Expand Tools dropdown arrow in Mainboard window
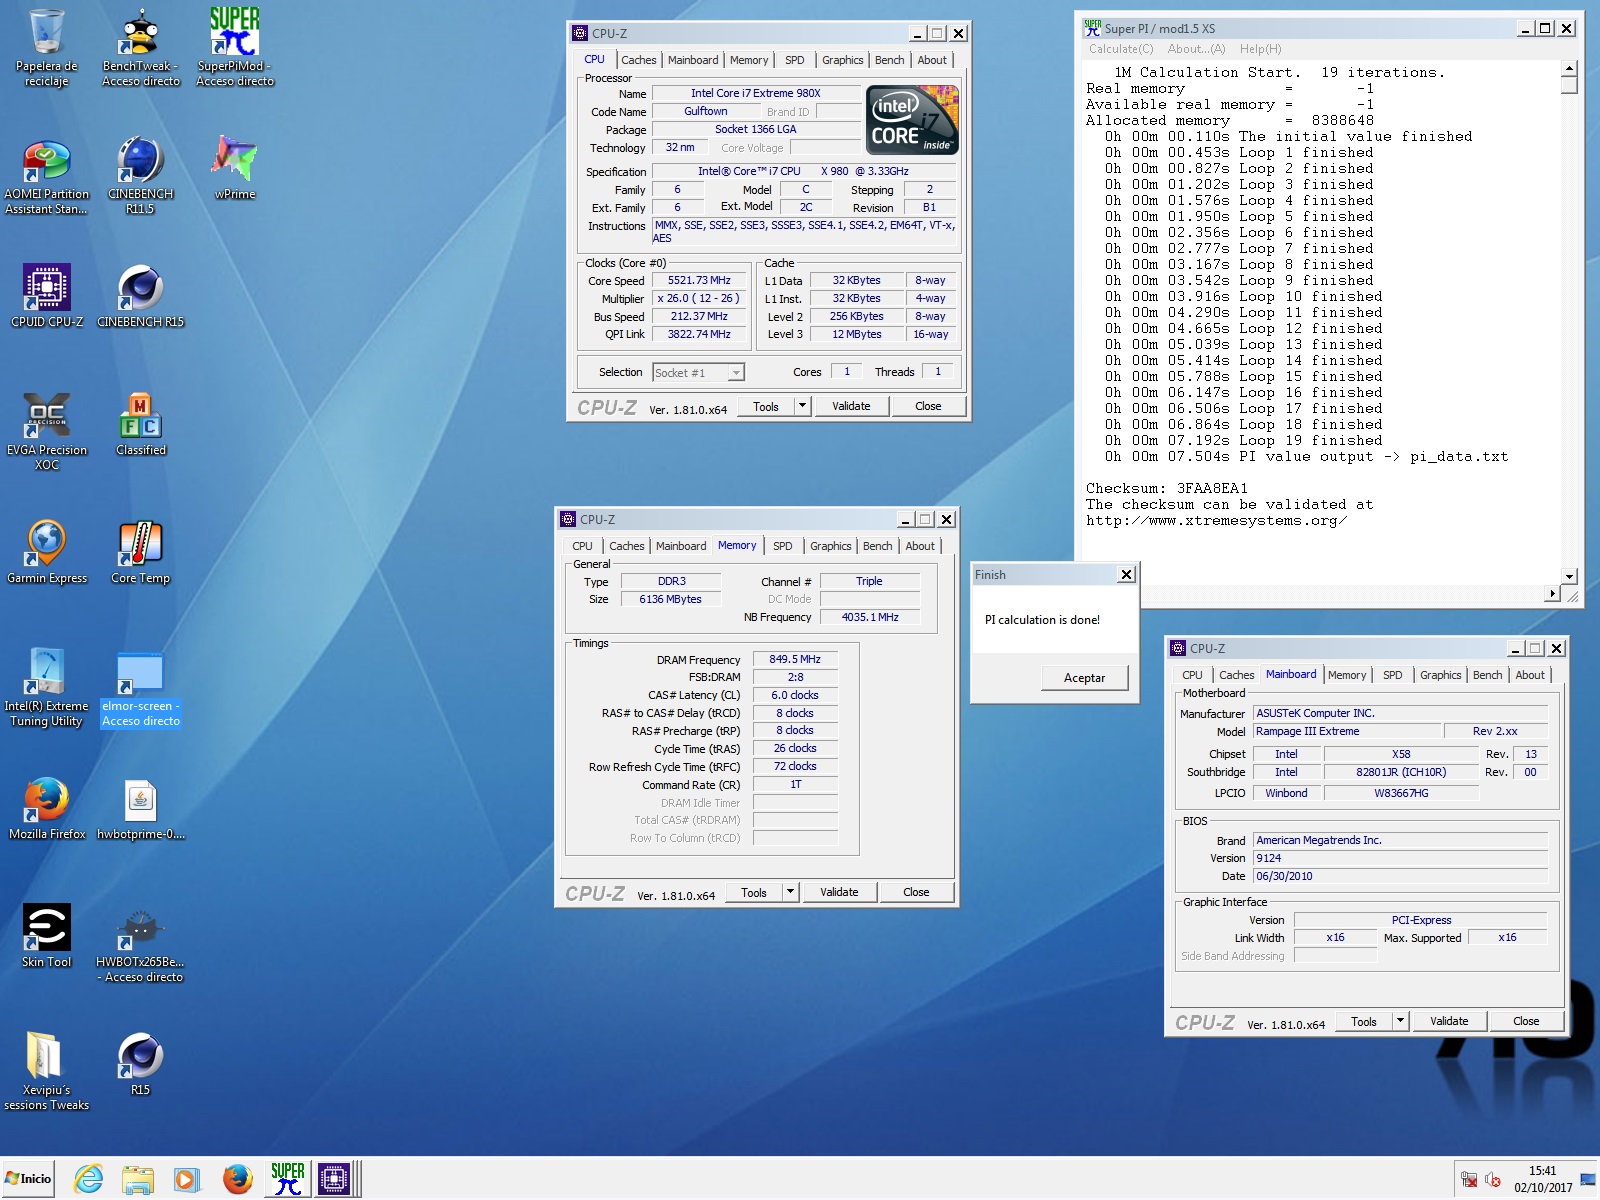Screen dimensions: 1600x1200 tap(1400, 1021)
